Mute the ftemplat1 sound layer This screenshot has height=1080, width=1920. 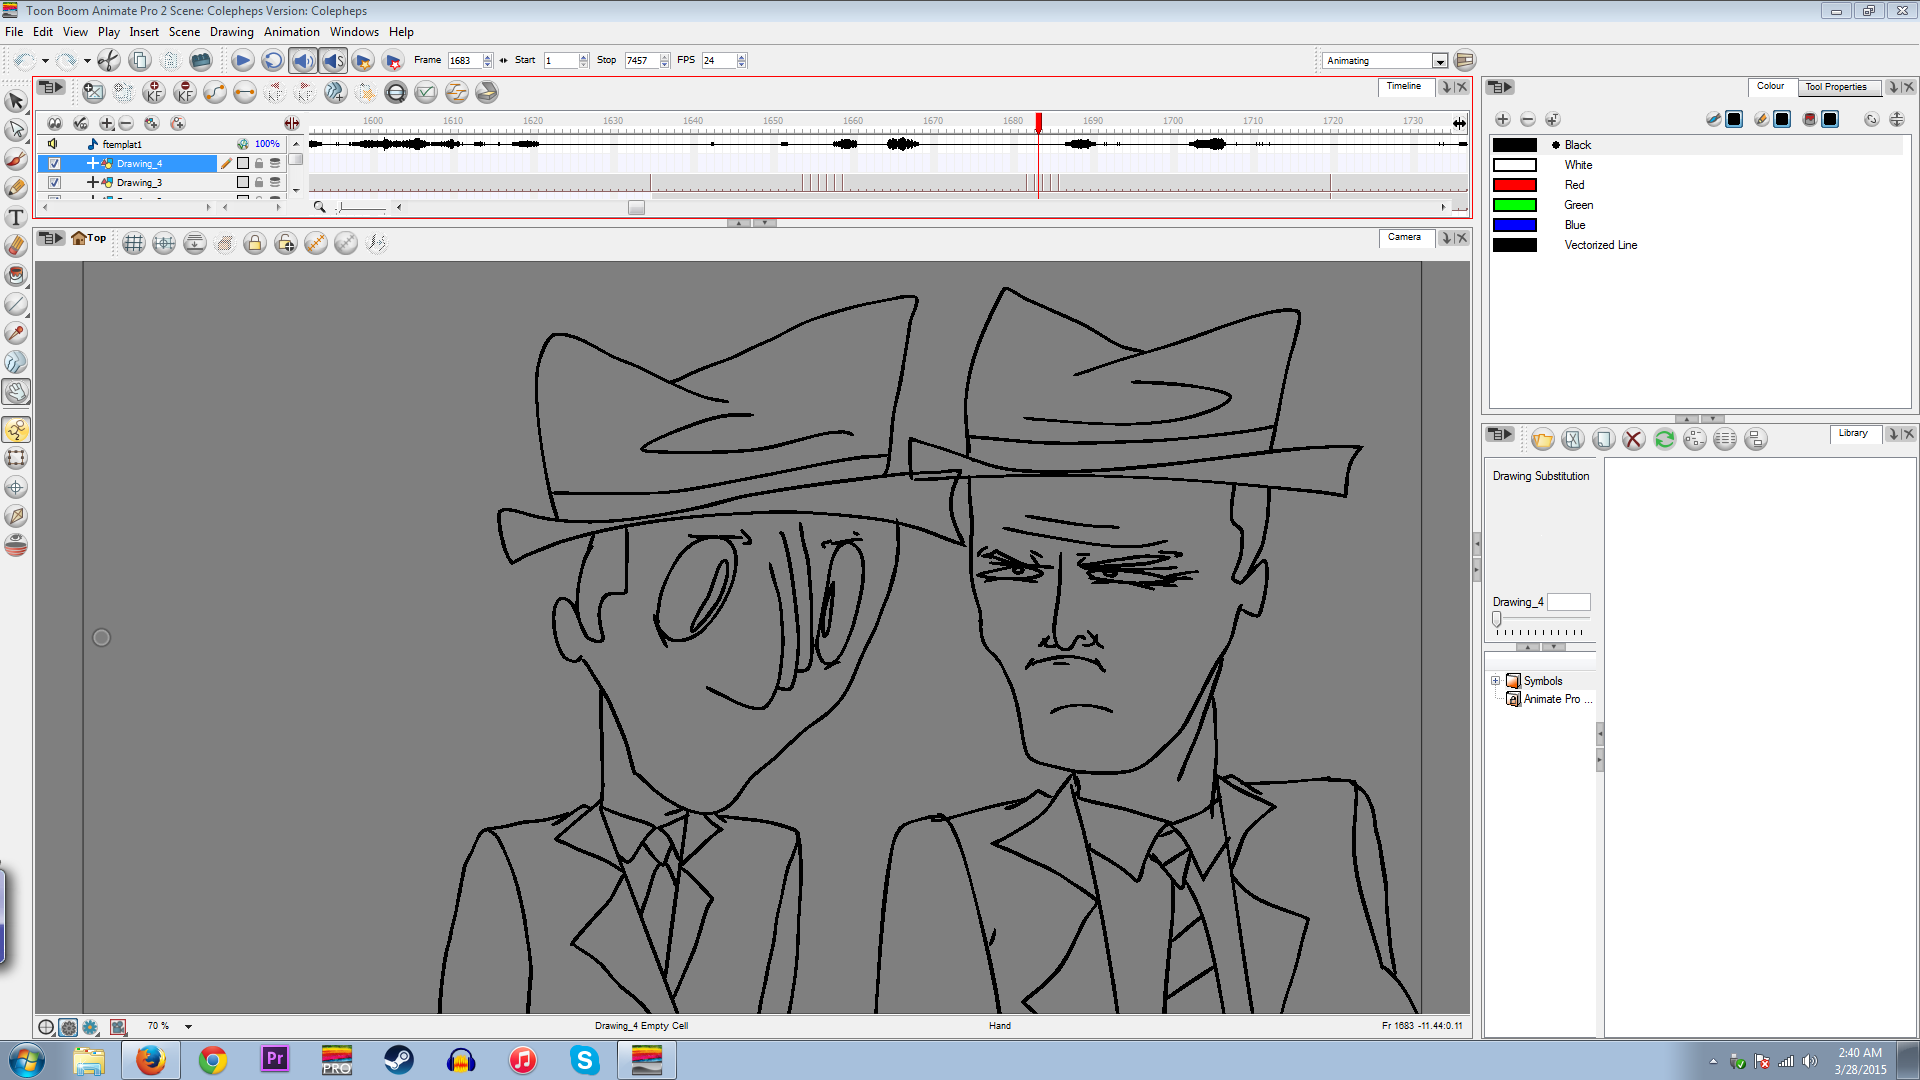(x=54, y=144)
